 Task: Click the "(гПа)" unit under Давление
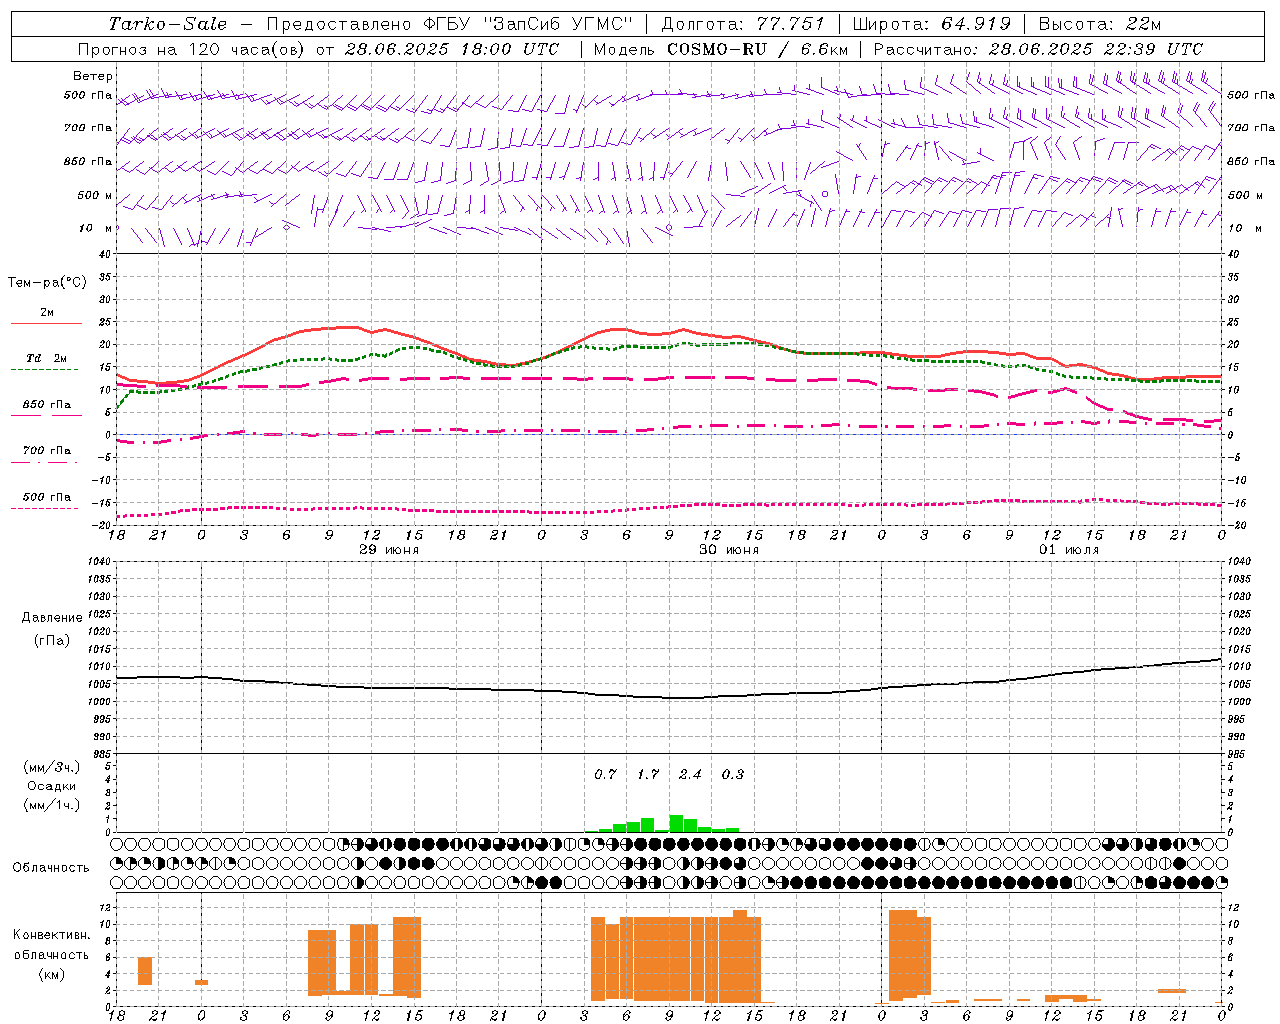coord(52,641)
